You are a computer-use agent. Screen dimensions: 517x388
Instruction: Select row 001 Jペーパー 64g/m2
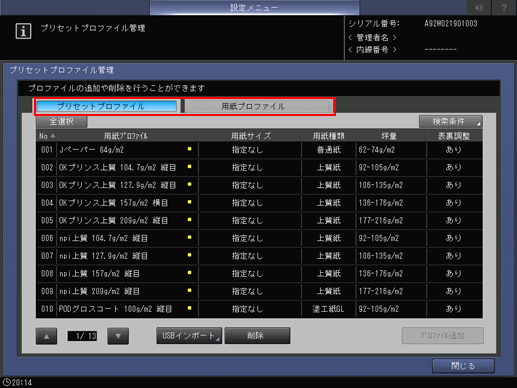click(x=259, y=150)
